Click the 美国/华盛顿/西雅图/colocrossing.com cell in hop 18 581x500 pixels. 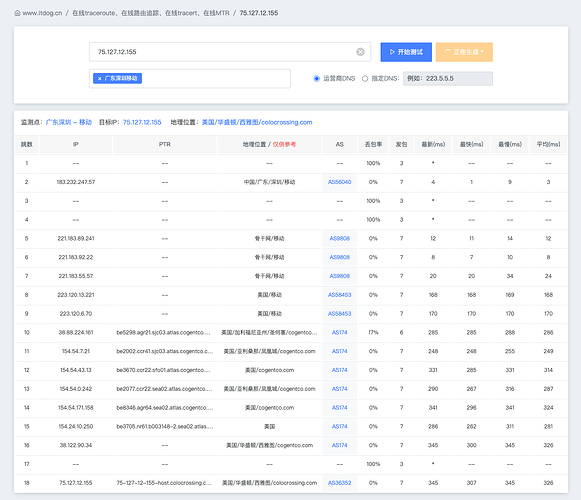269,483
